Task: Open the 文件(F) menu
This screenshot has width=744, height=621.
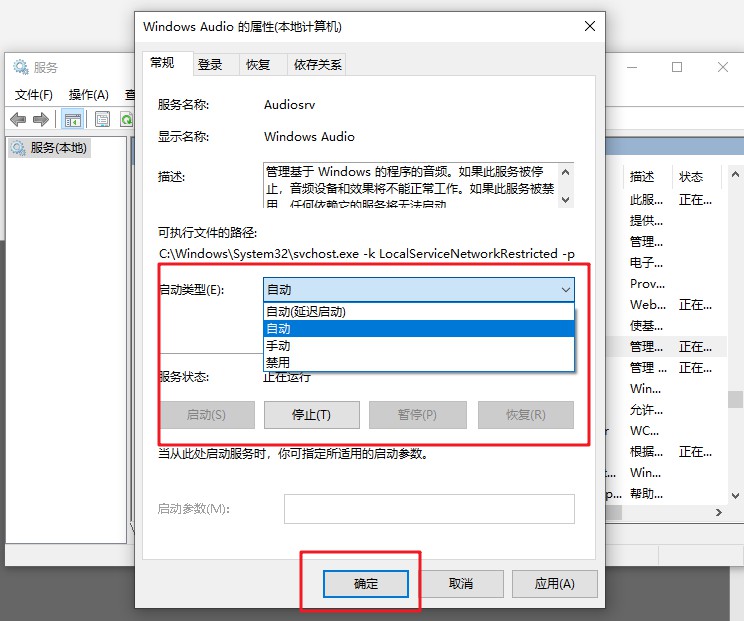Action: (x=34, y=95)
